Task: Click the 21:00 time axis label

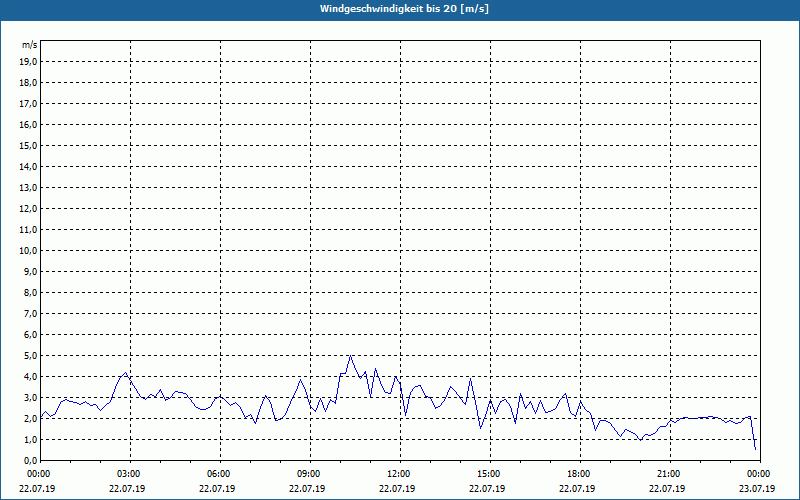Action: pyautogui.click(x=667, y=474)
